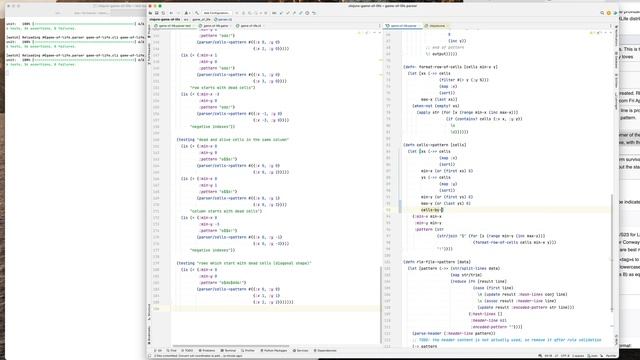Open the Python Packages tool window
640x360 pixels.
pyautogui.click(x=274, y=351)
